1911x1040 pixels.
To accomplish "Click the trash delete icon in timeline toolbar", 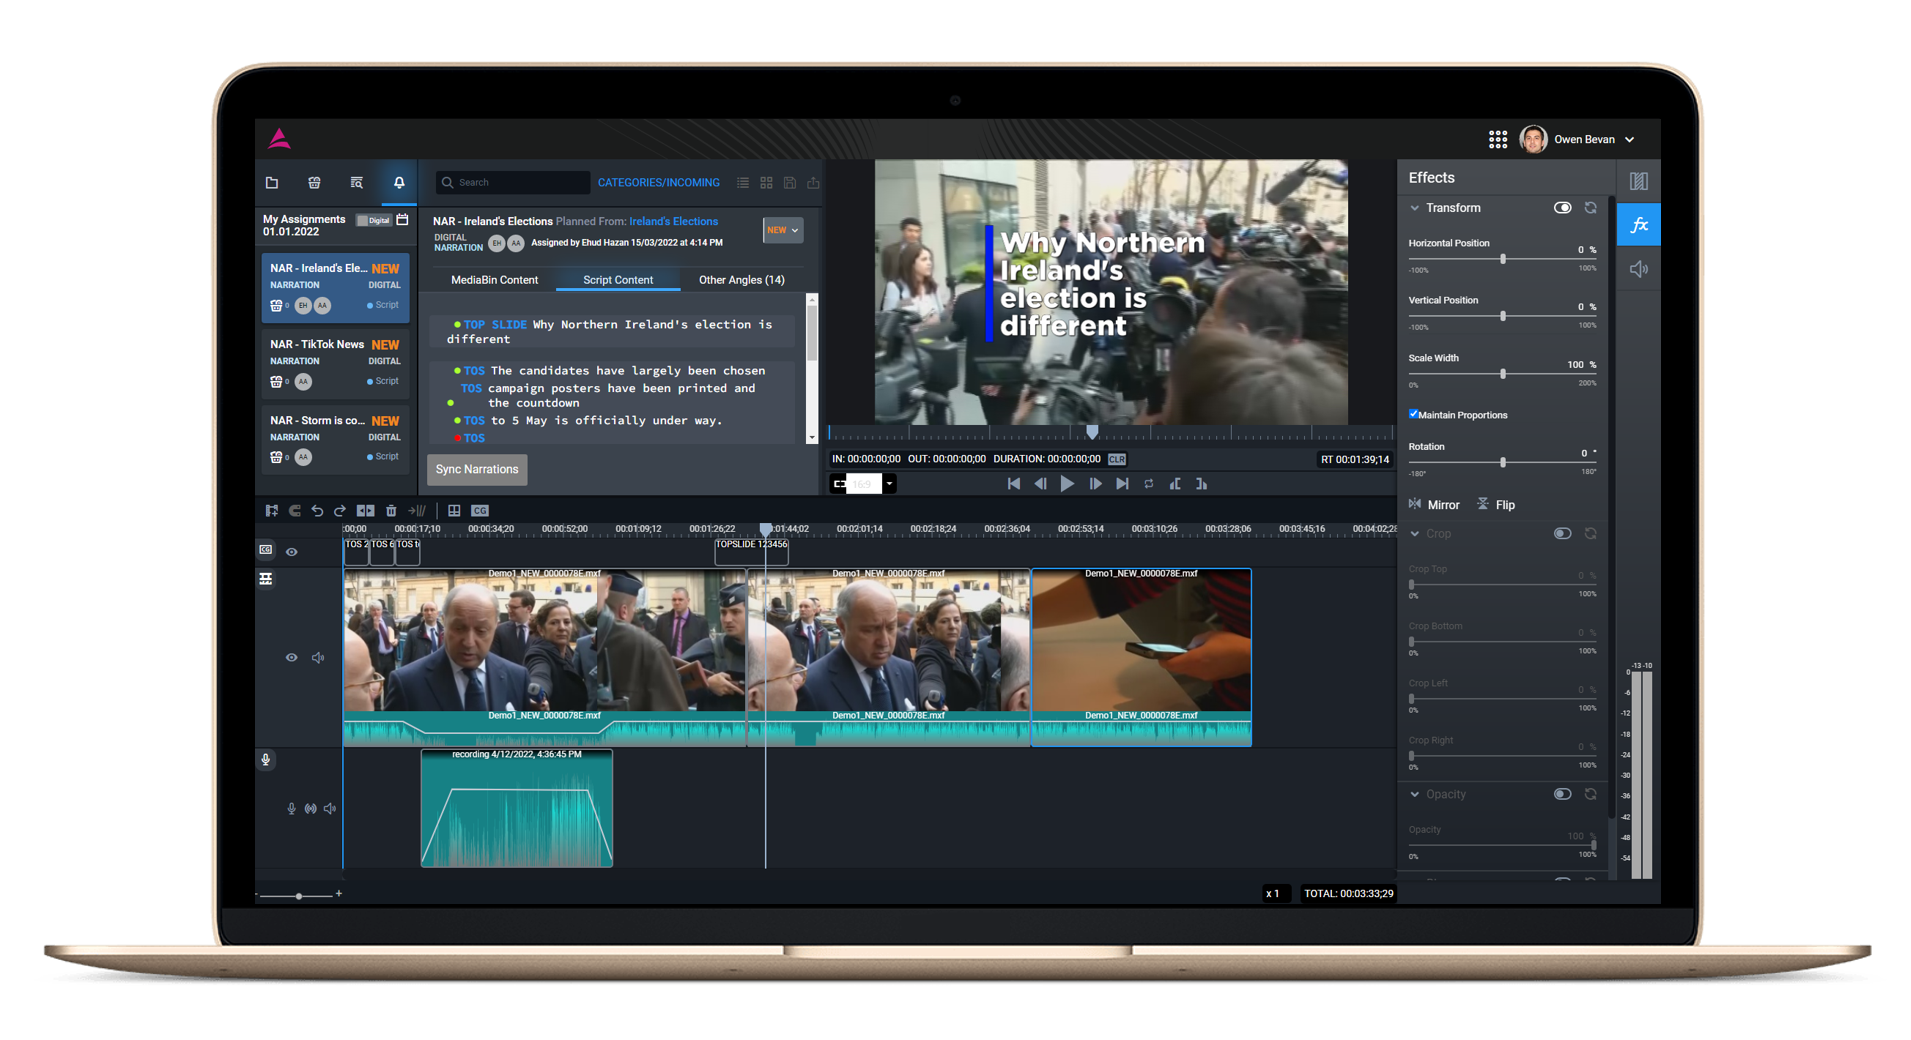I will tap(391, 511).
